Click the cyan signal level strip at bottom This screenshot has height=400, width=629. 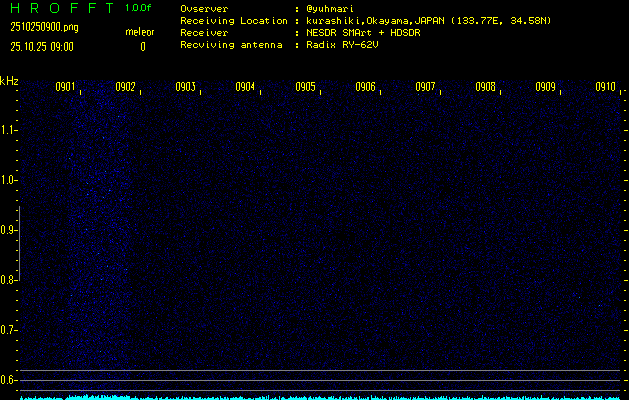coord(321,397)
